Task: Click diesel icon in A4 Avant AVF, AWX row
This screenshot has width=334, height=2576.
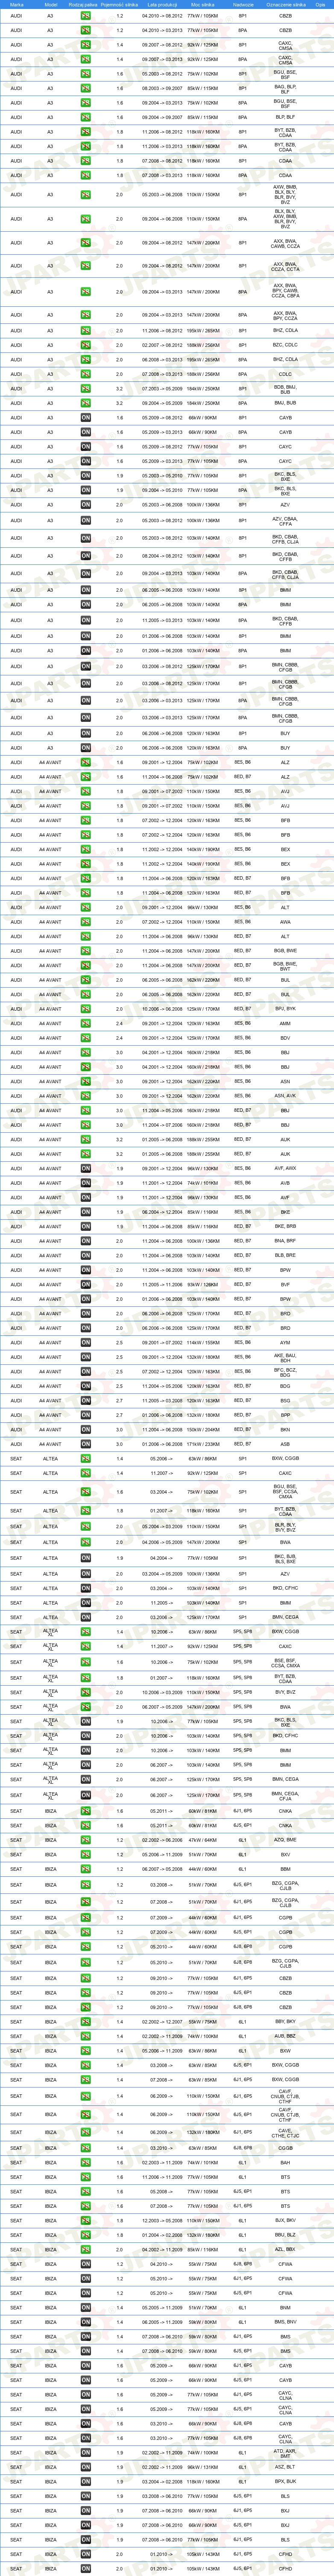Action: coord(85,1168)
